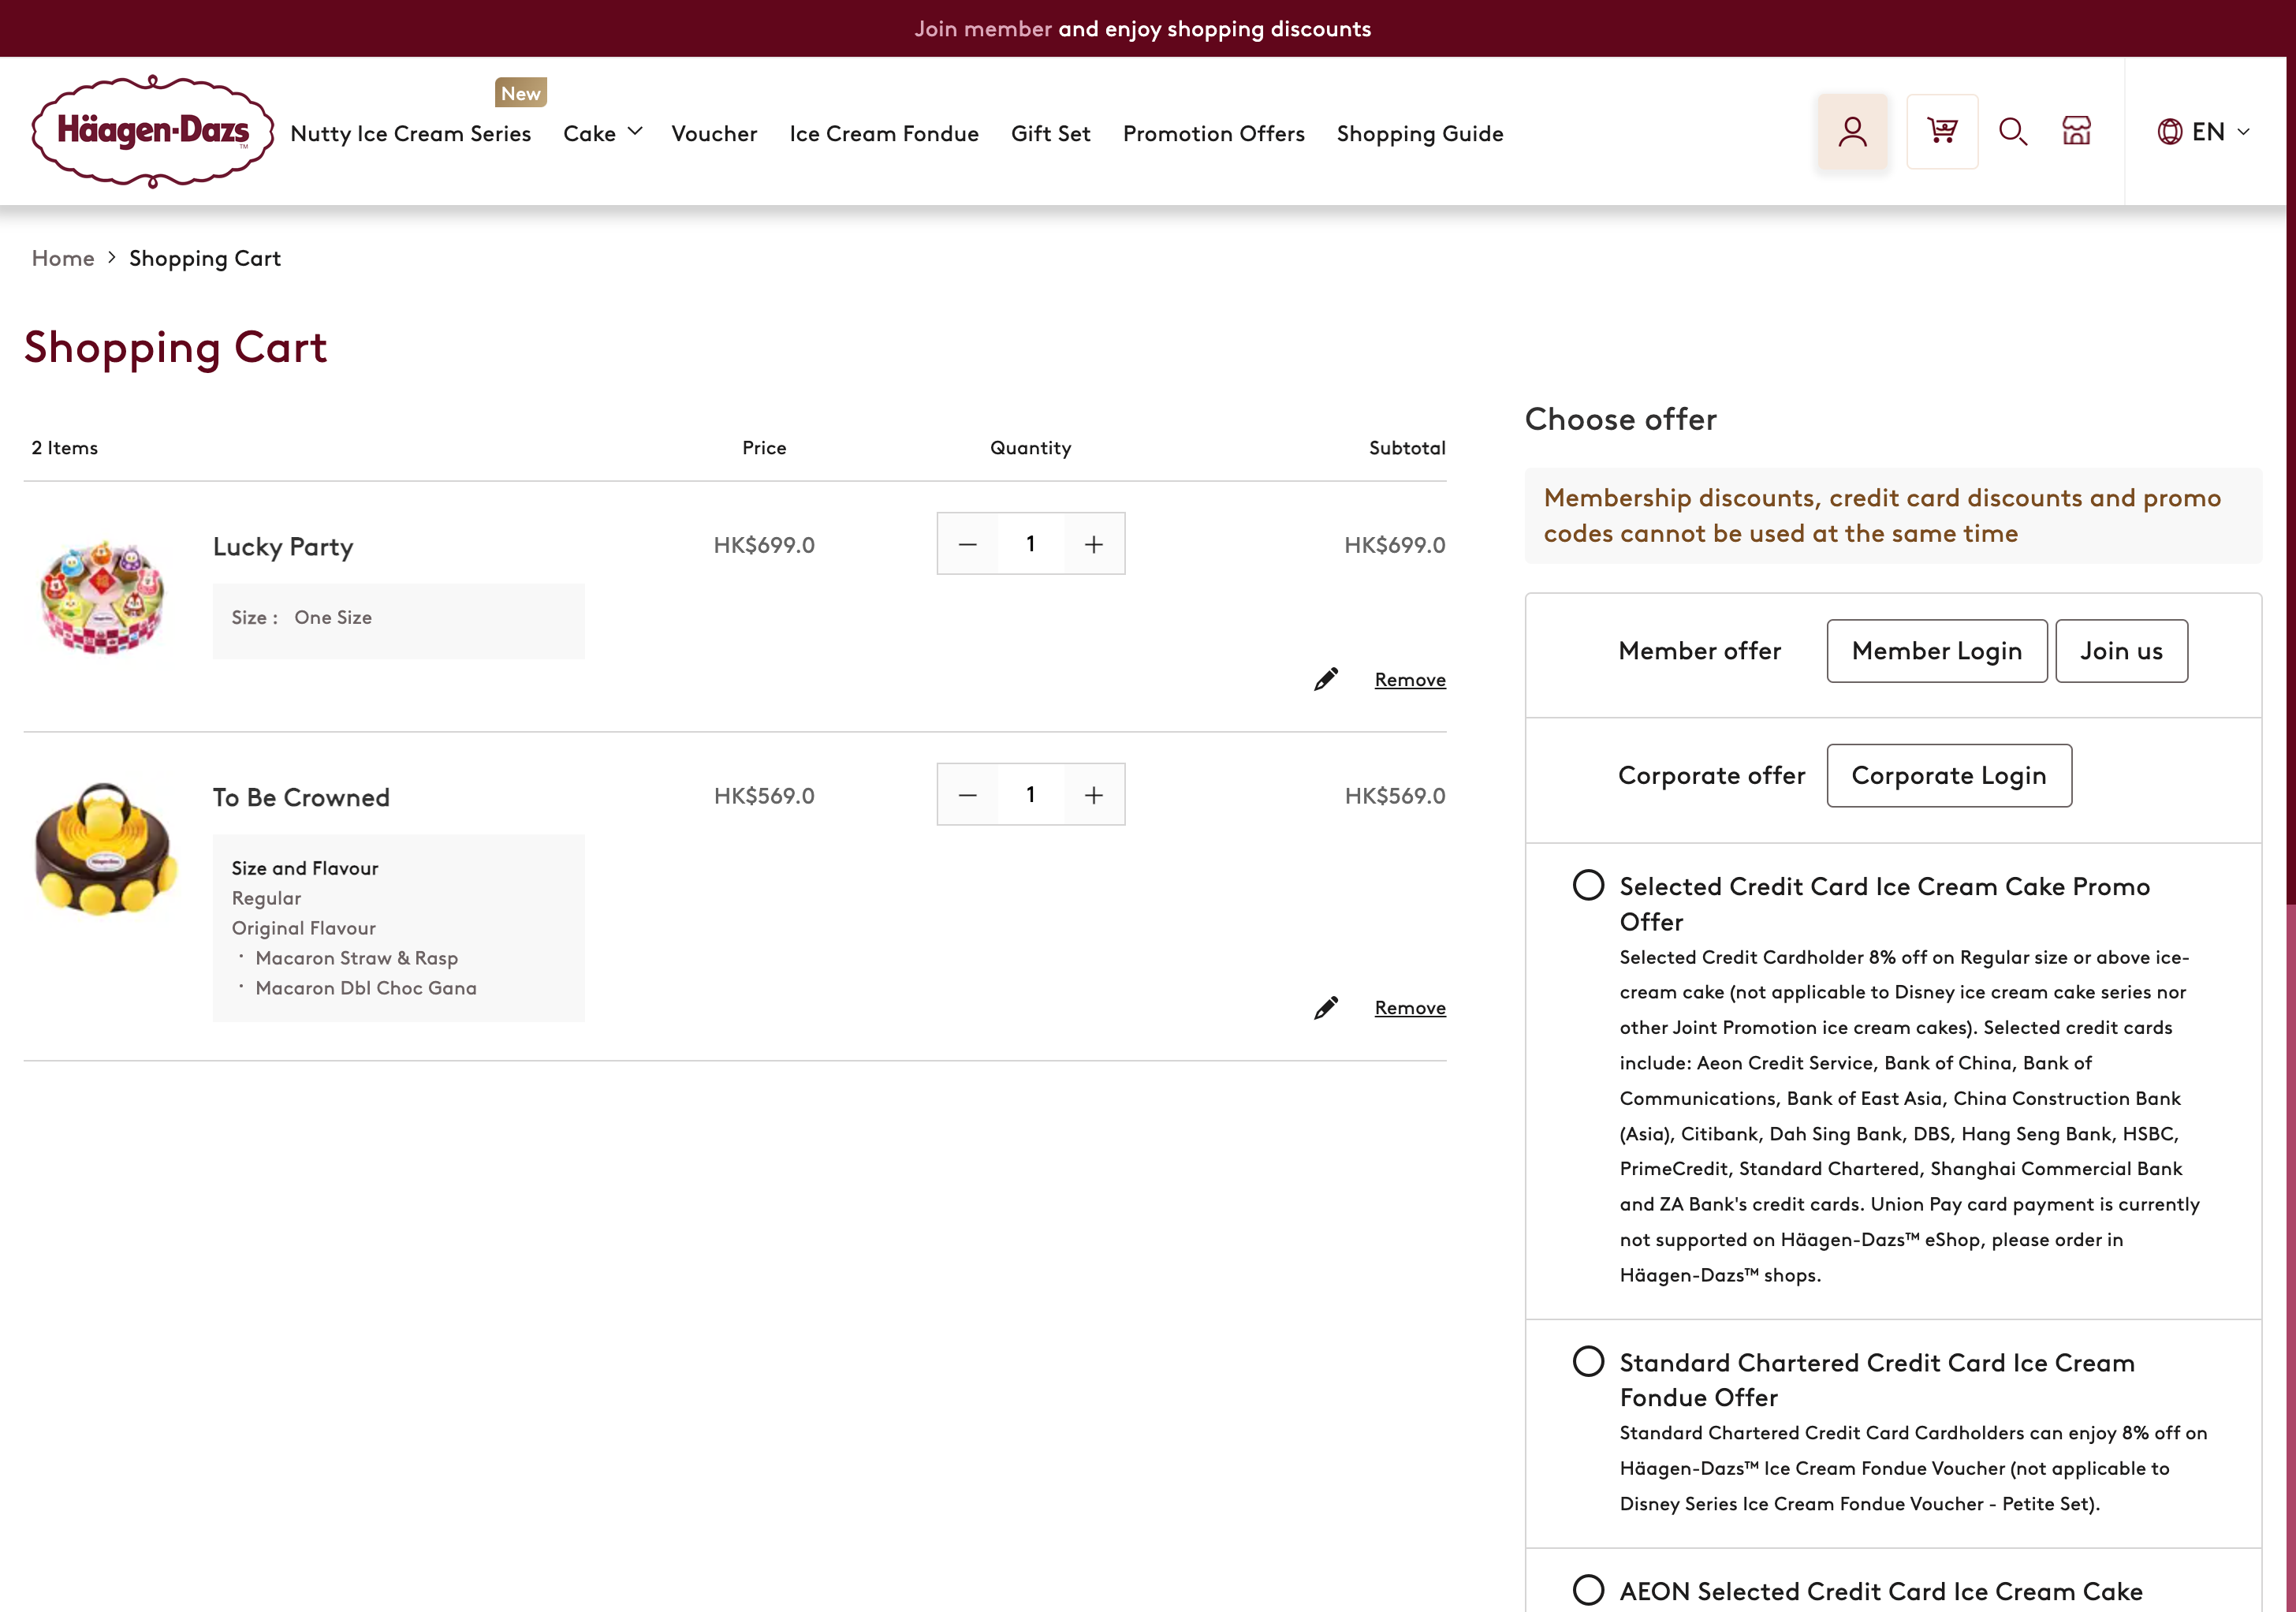The image size is (2296, 1612).
Task: Edit the Lucky Party item with pencil icon
Action: click(1326, 679)
